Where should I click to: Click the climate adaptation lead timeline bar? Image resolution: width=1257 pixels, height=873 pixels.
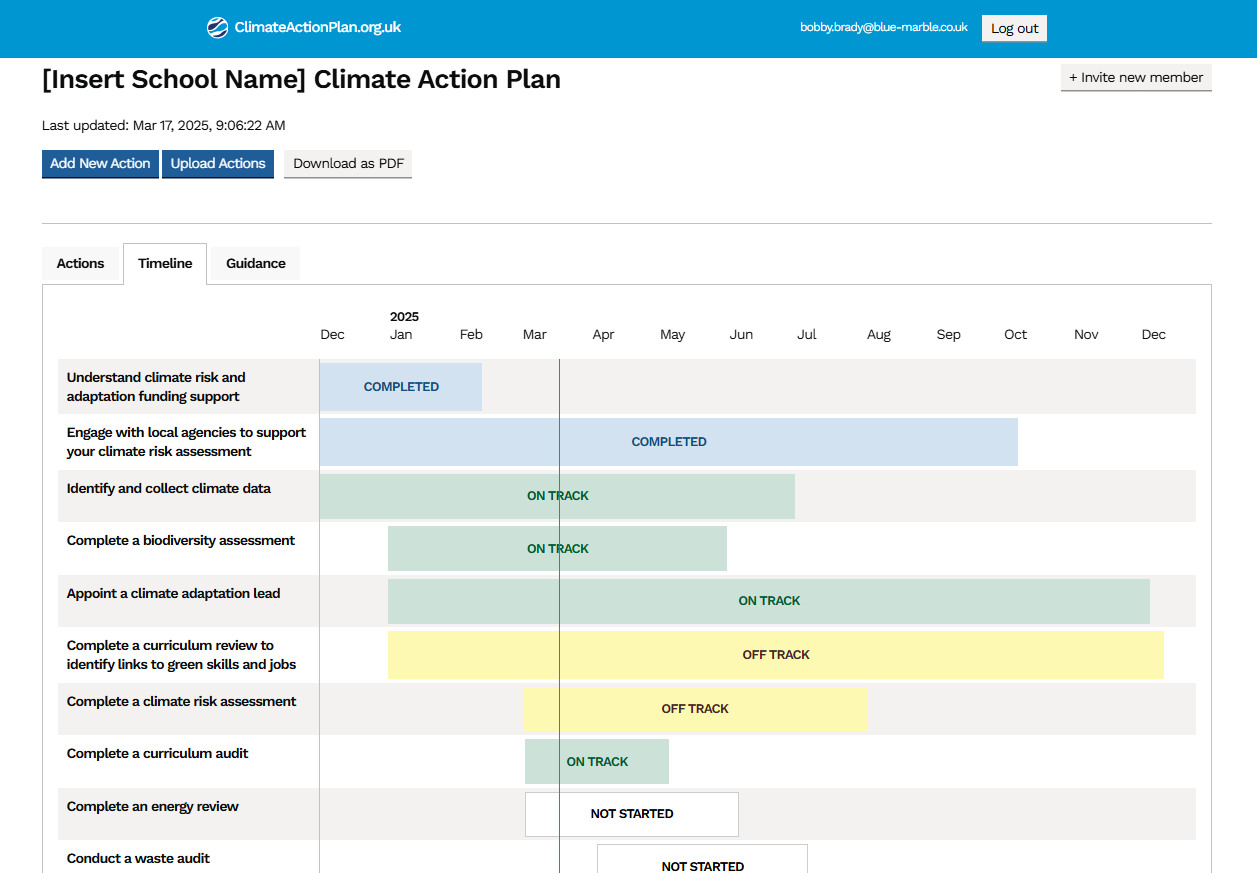[768, 601]
